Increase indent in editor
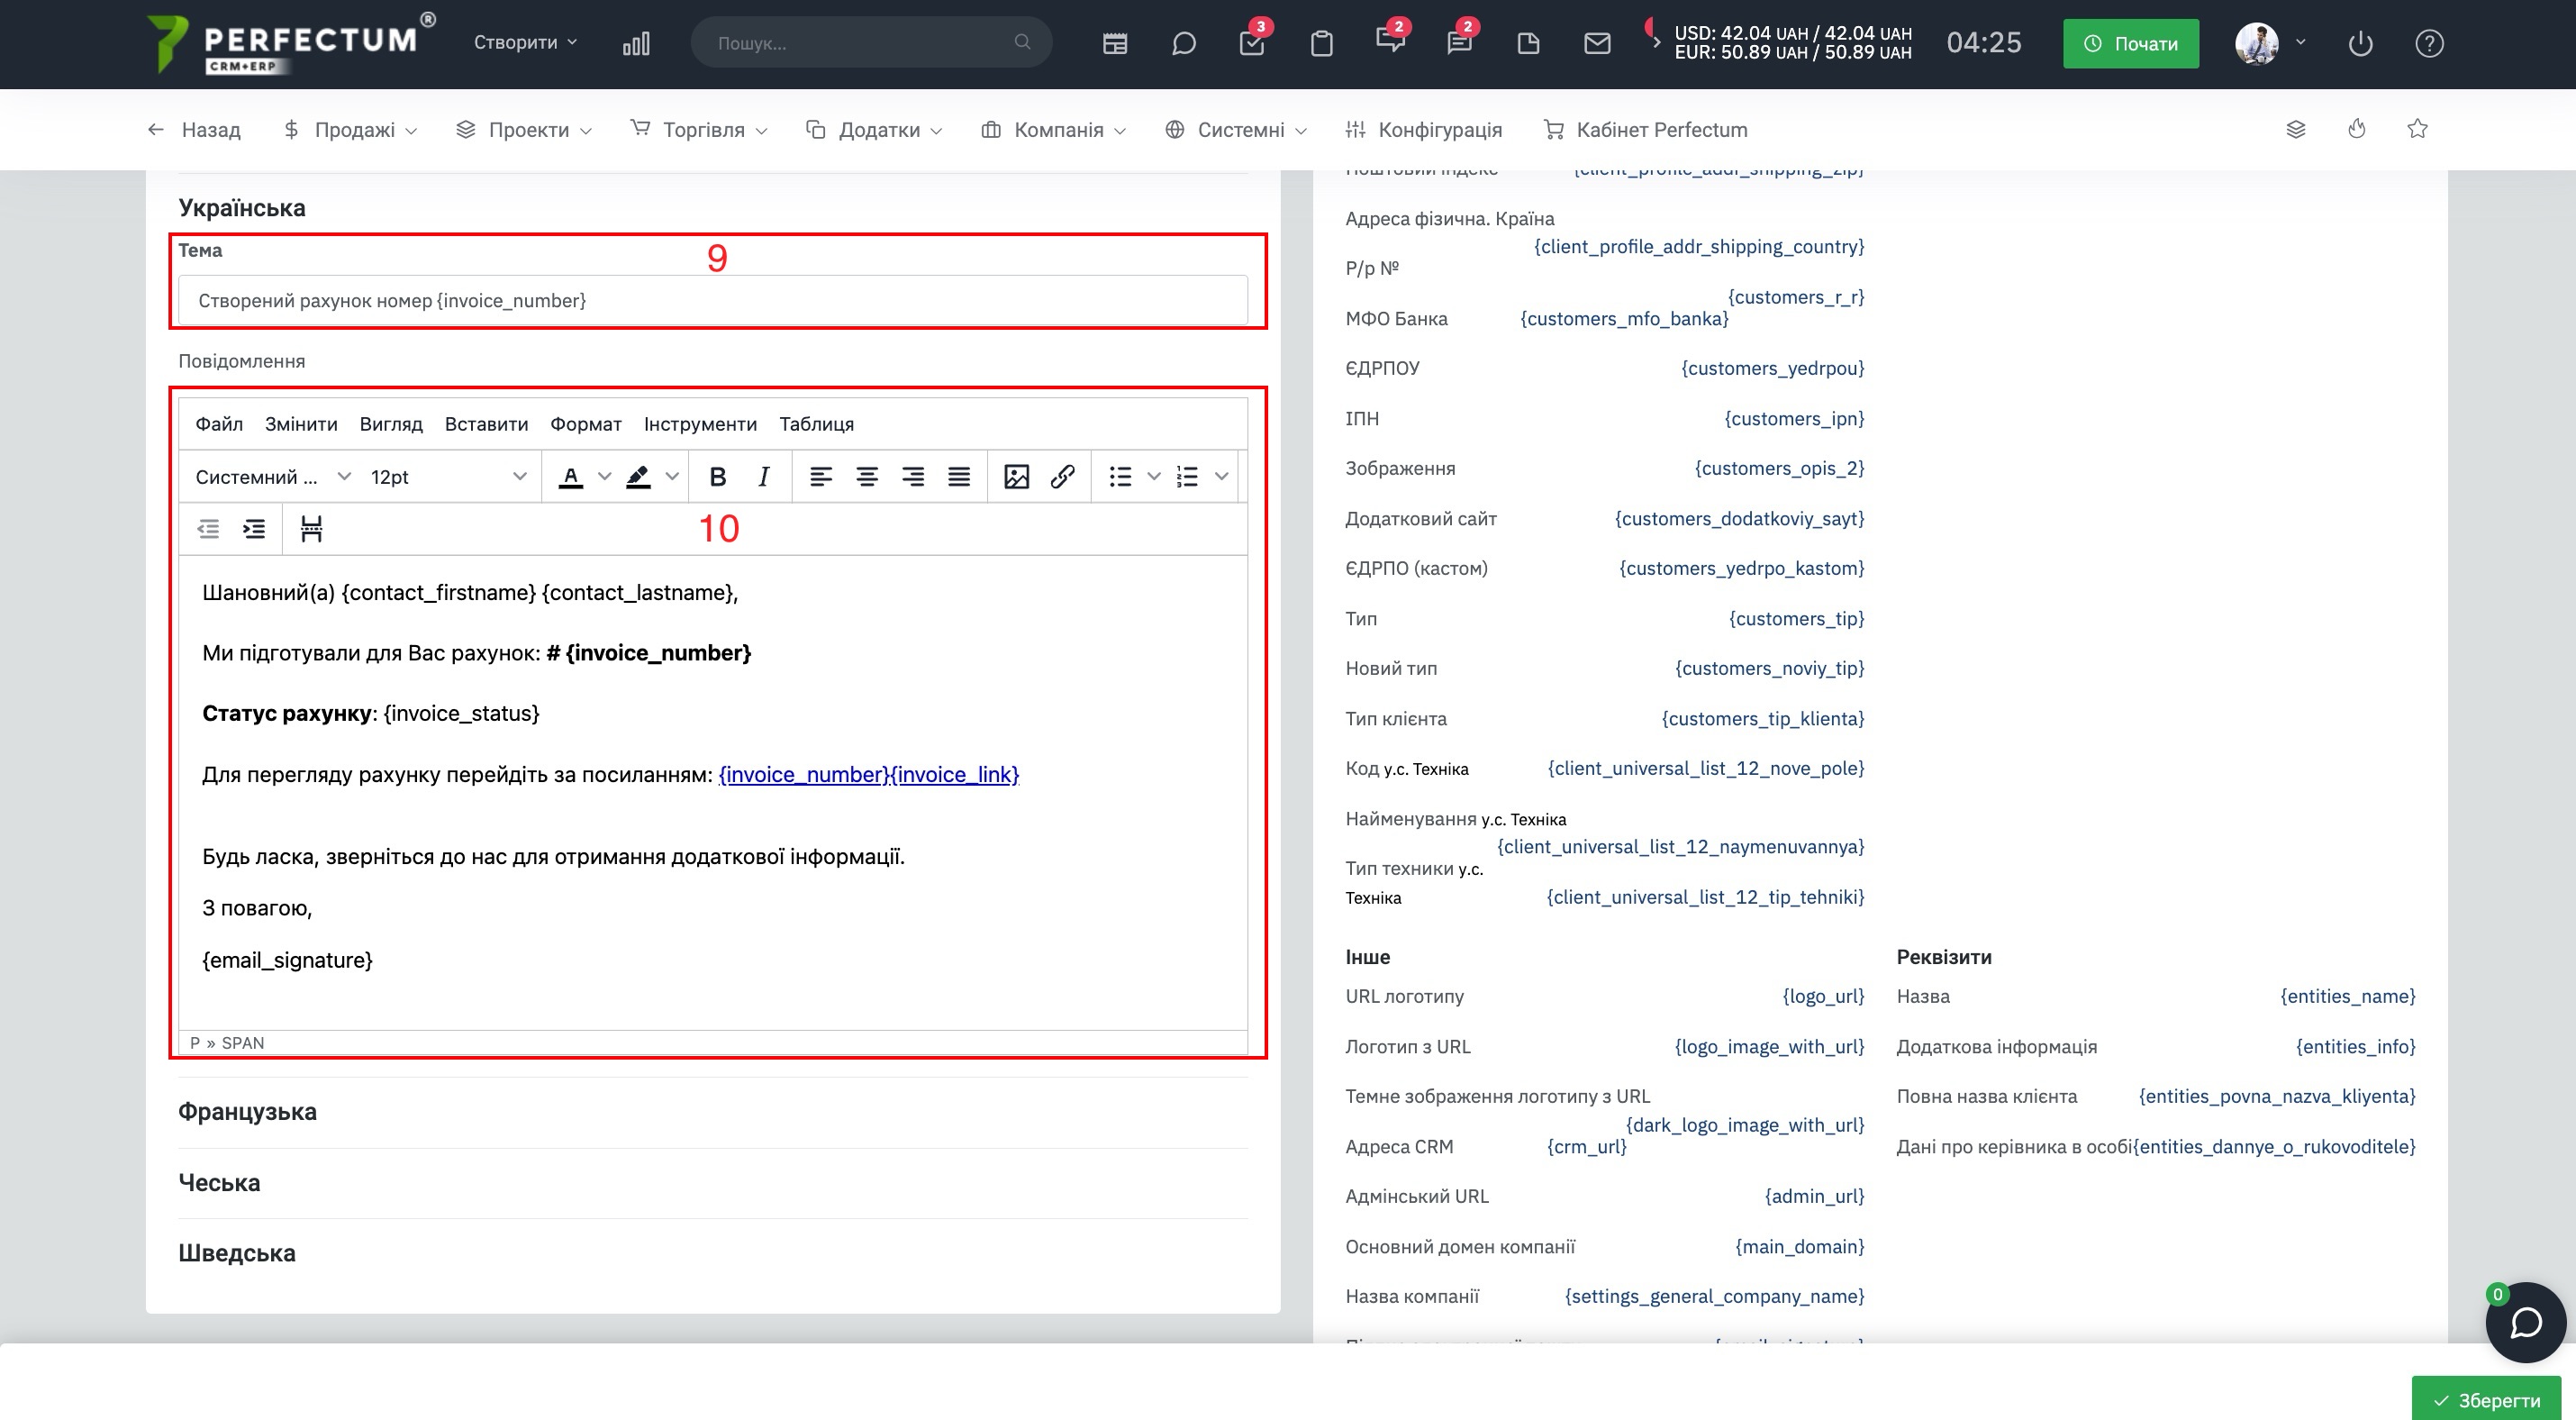The width and height of the screenshot is (2576, 1420). (x=254, y=529)
